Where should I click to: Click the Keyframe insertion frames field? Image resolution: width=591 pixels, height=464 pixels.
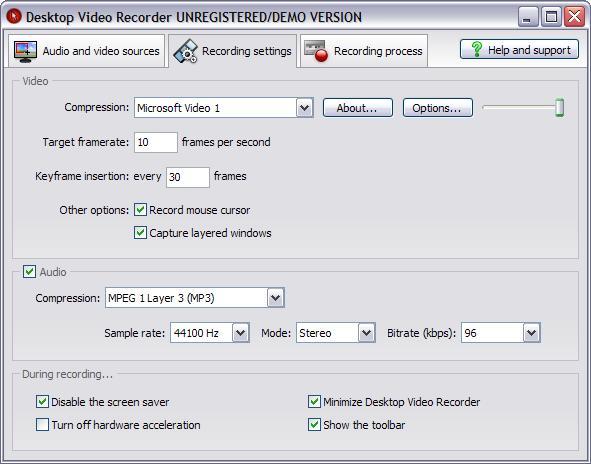coord(188,177)
